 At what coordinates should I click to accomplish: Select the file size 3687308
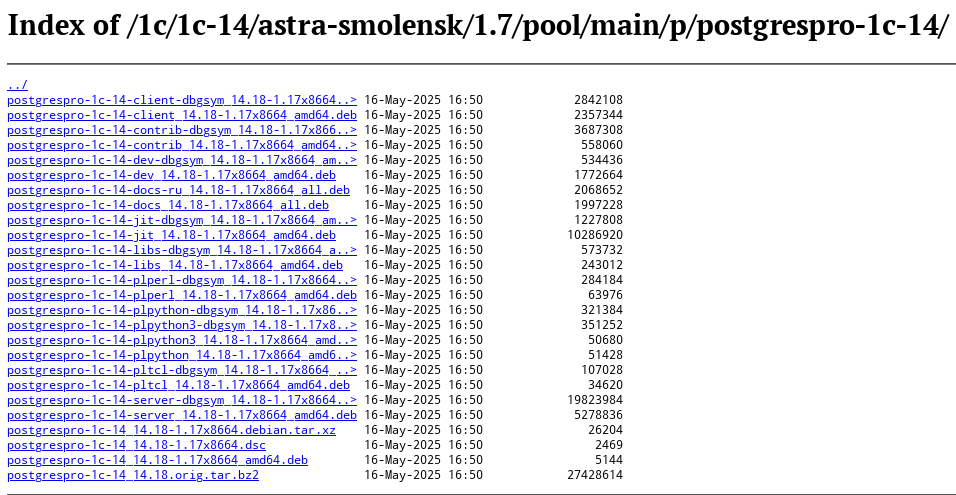pyautogui.click(x=598, y=130)
